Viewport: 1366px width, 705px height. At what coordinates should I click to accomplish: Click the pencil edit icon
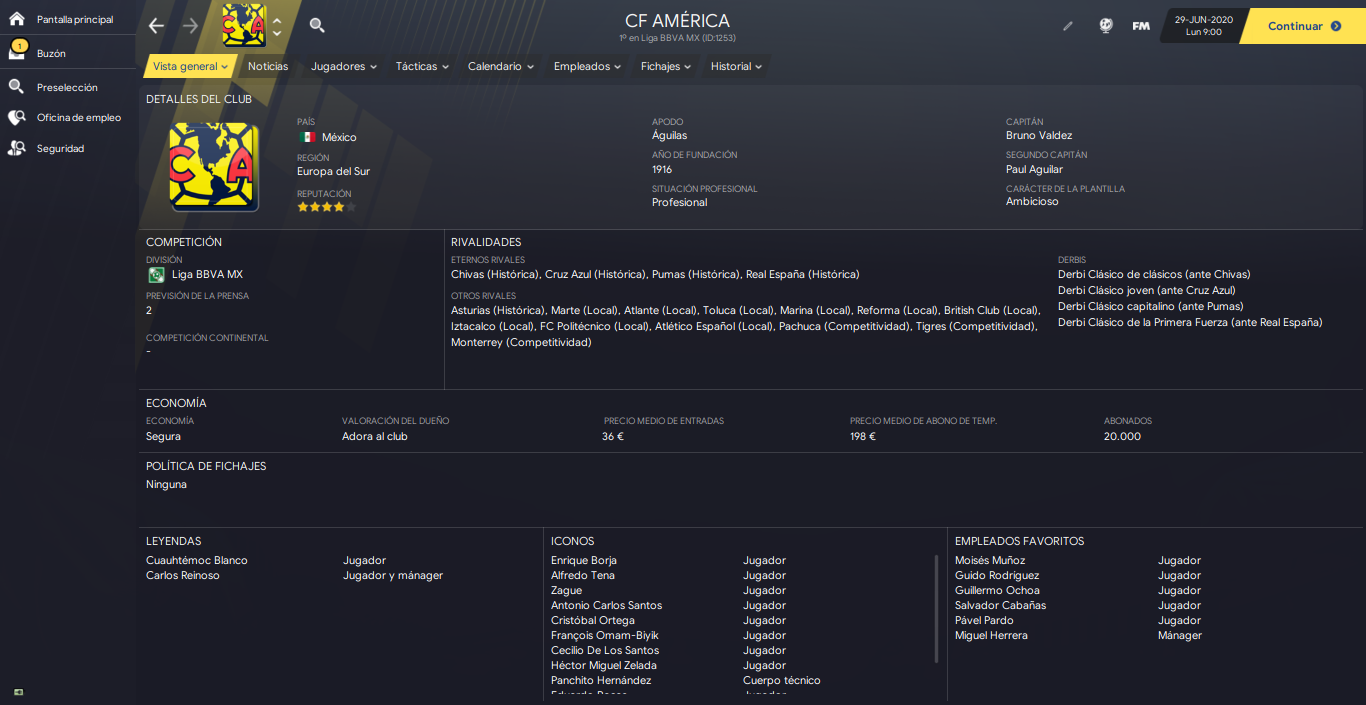pos(1068,26)
